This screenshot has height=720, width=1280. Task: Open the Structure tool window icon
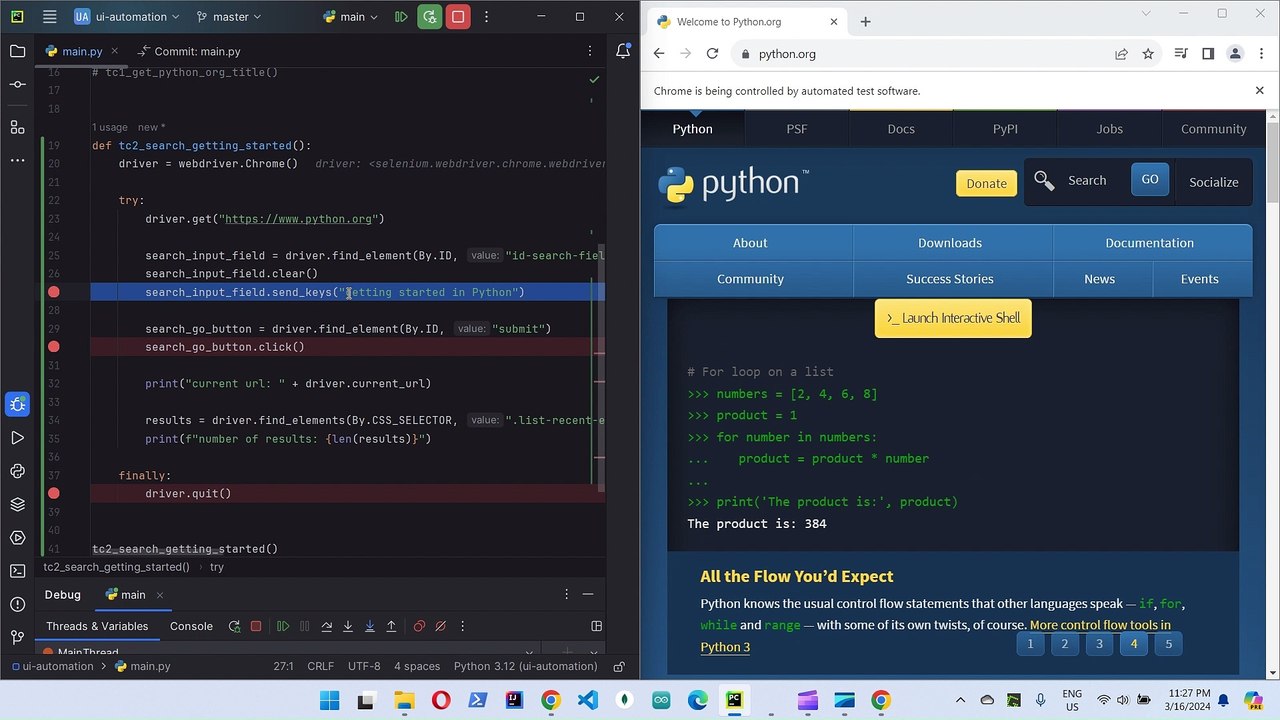[x=17, y=127]
